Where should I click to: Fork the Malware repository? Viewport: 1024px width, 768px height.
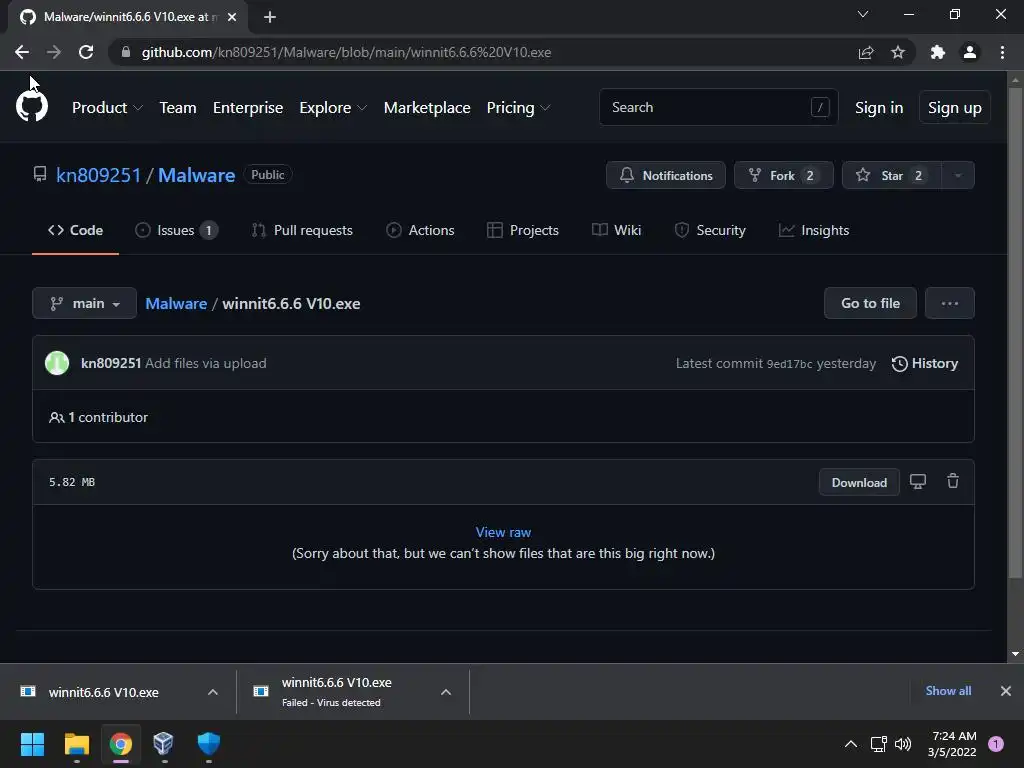click(x=784, y=175)
